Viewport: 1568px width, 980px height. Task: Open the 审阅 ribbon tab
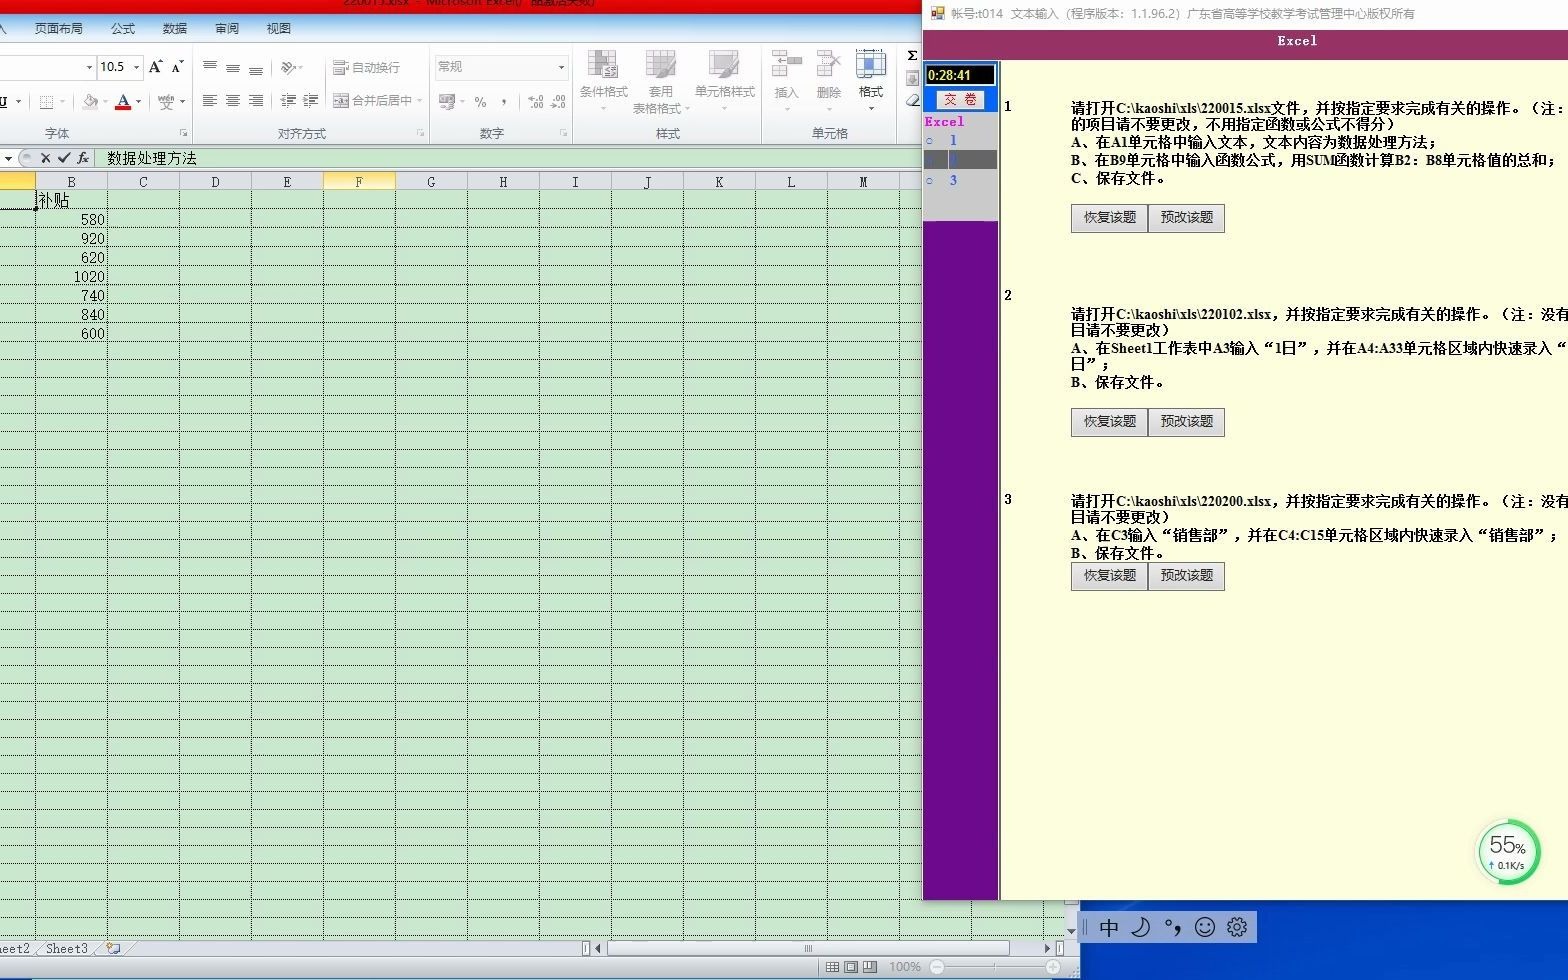[227, 28]
